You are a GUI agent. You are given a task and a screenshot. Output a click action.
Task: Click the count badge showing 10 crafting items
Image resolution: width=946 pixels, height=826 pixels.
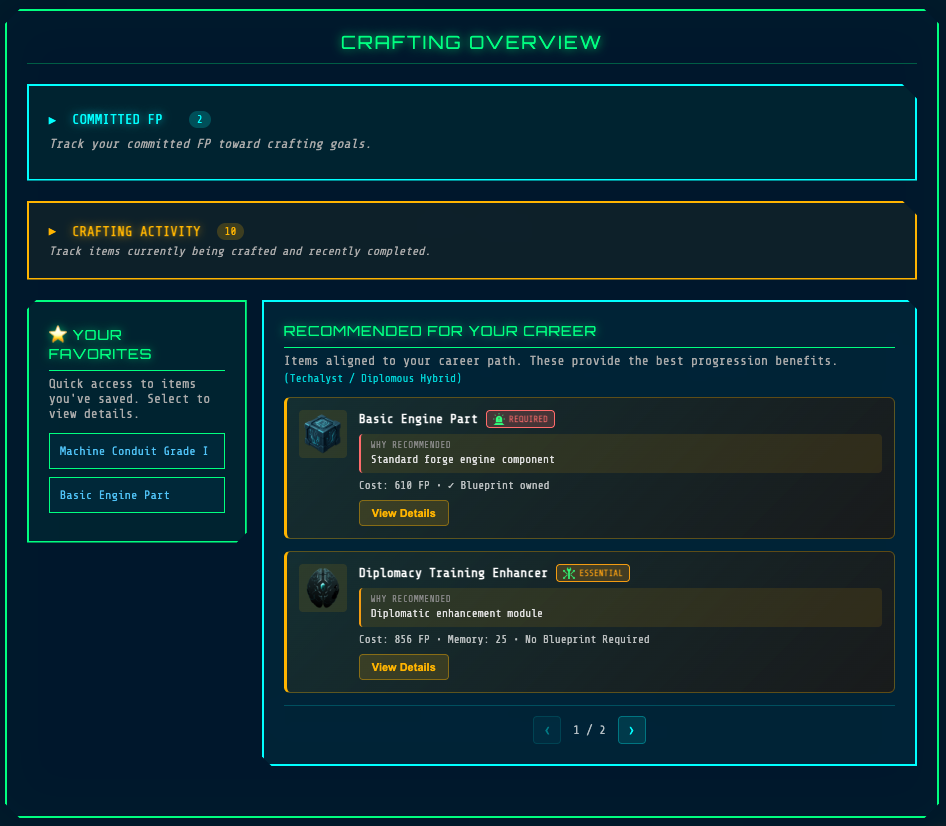(x=230, y=231)
